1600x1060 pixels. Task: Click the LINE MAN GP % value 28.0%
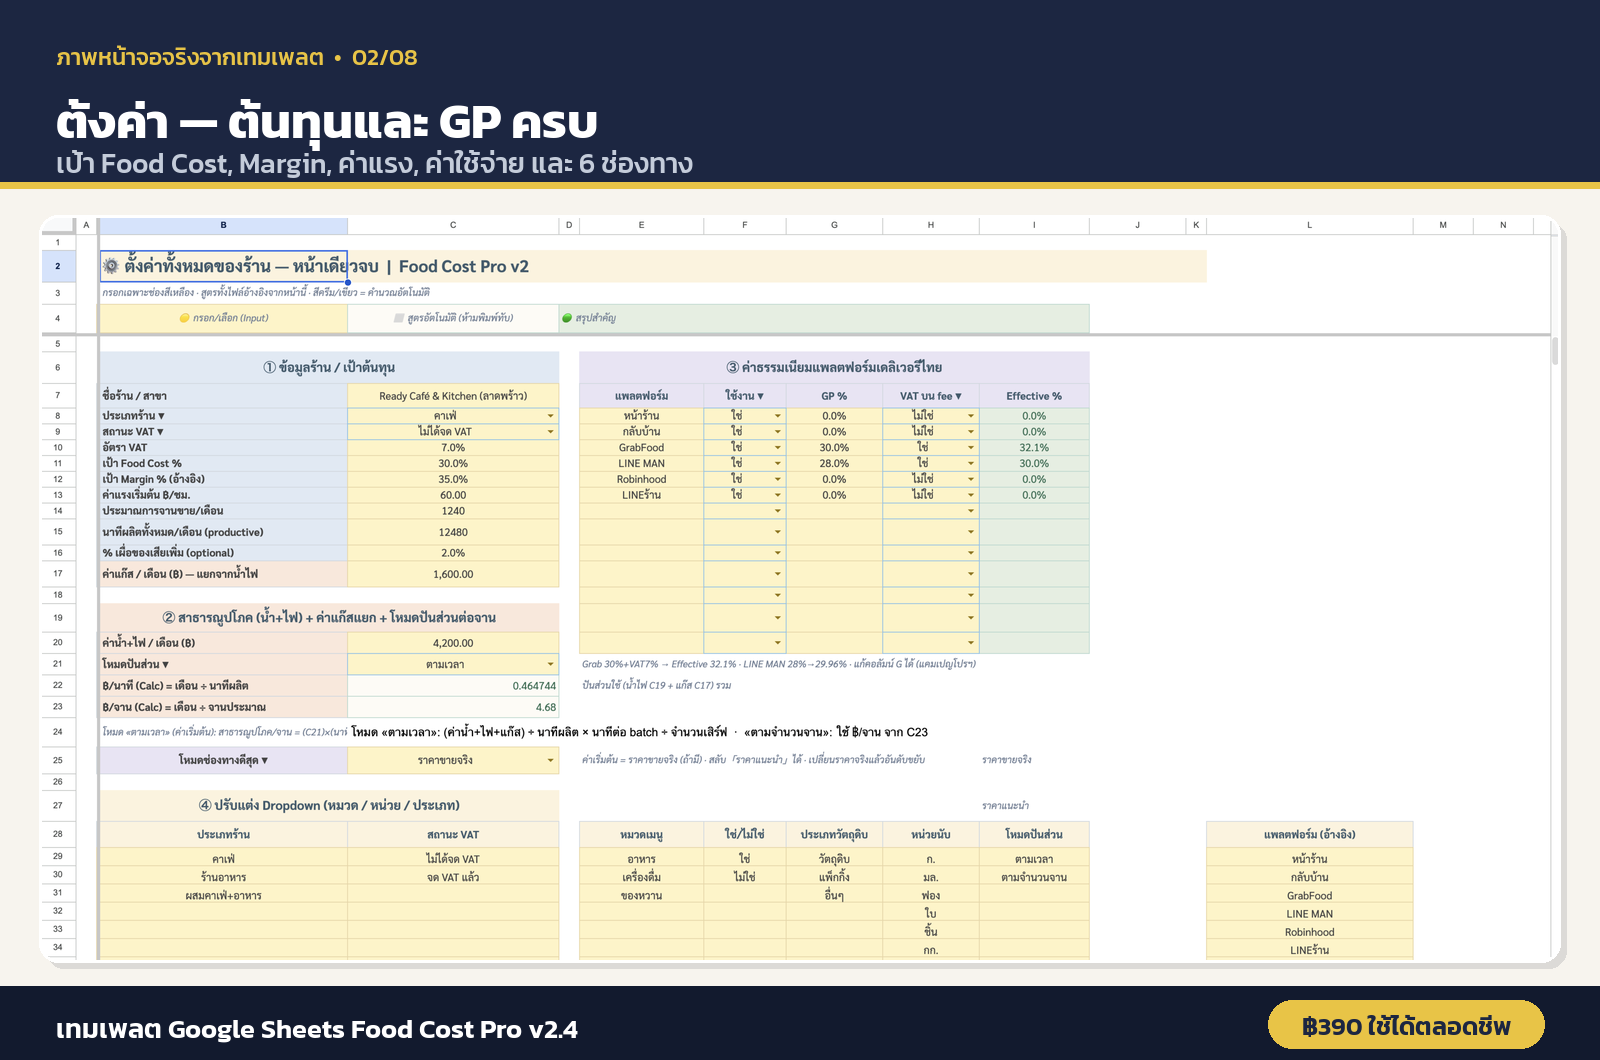pos(834,464)
